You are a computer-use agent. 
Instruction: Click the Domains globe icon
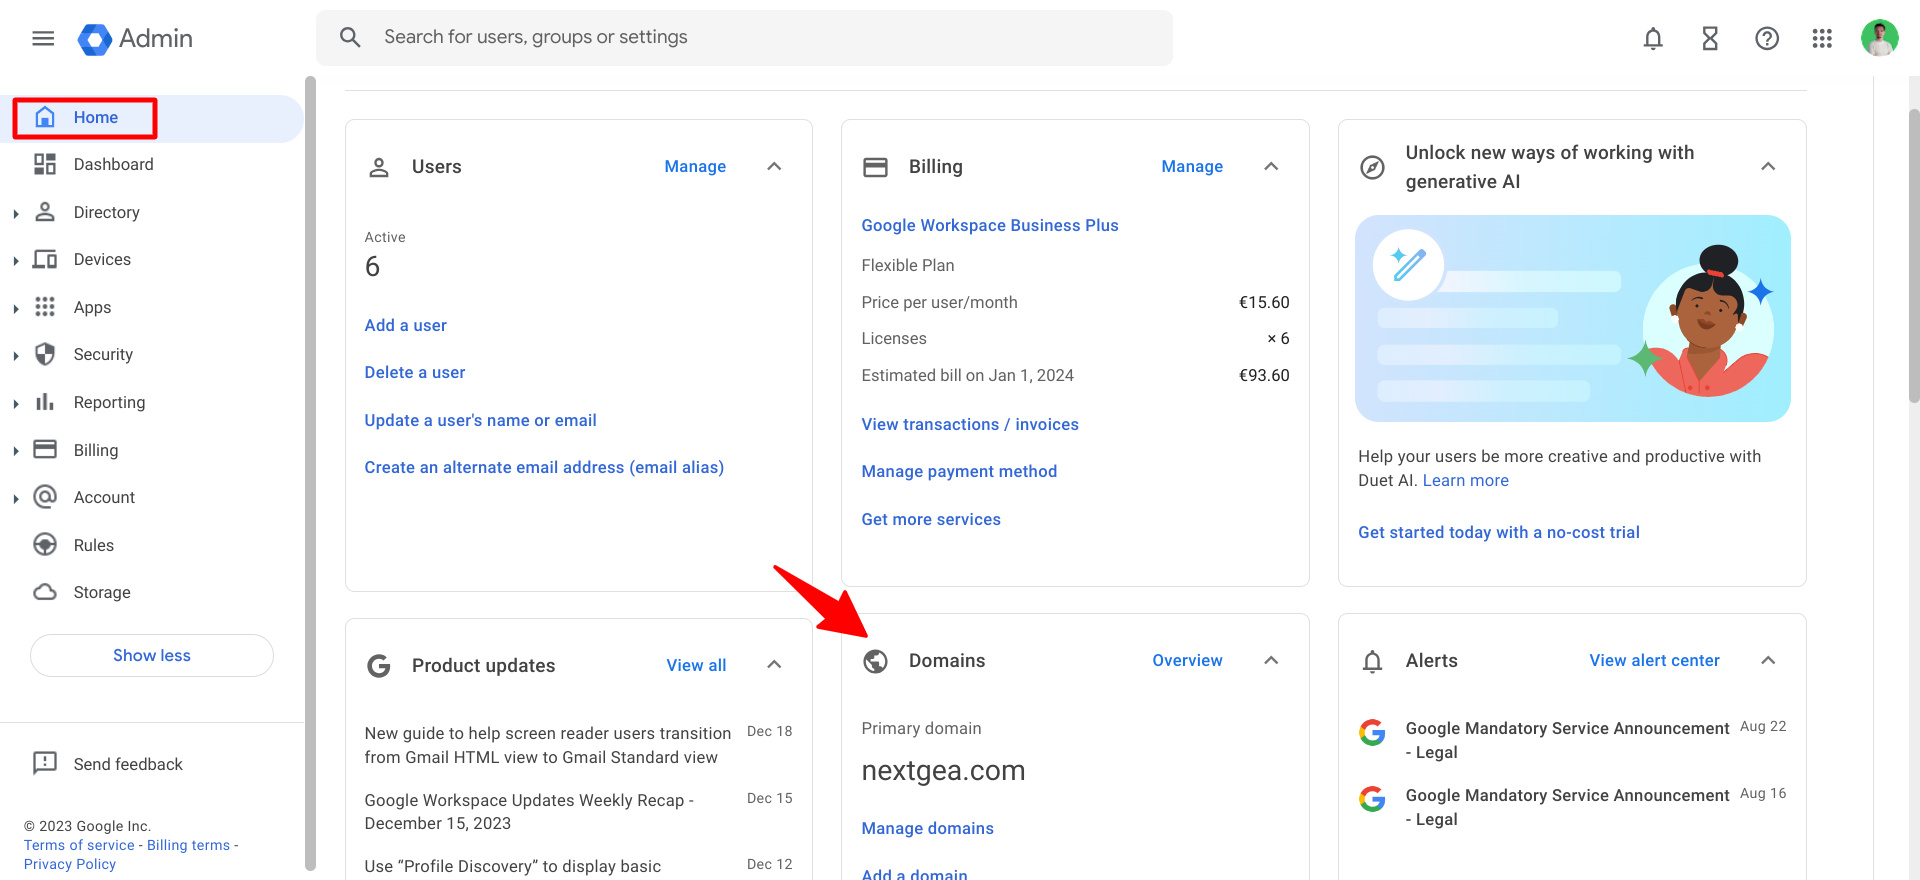pos(876,661)
